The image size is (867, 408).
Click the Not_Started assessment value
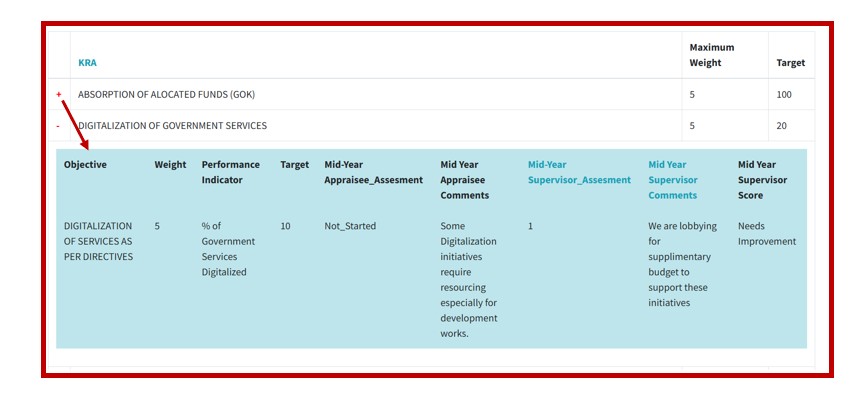click(x=350, y=226)
